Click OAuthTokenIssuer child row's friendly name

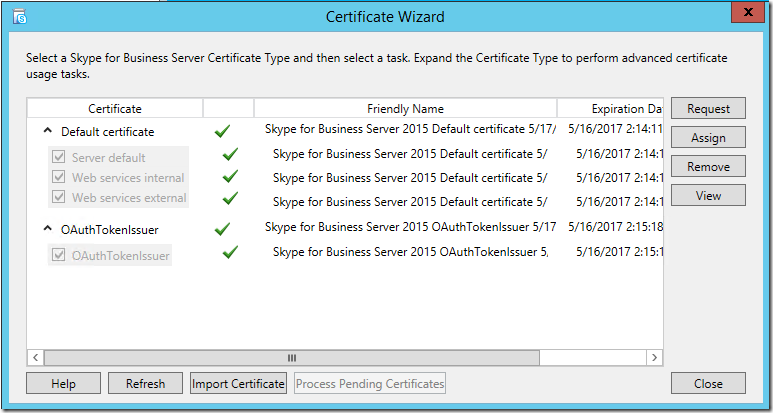click(x=410, y=252)
